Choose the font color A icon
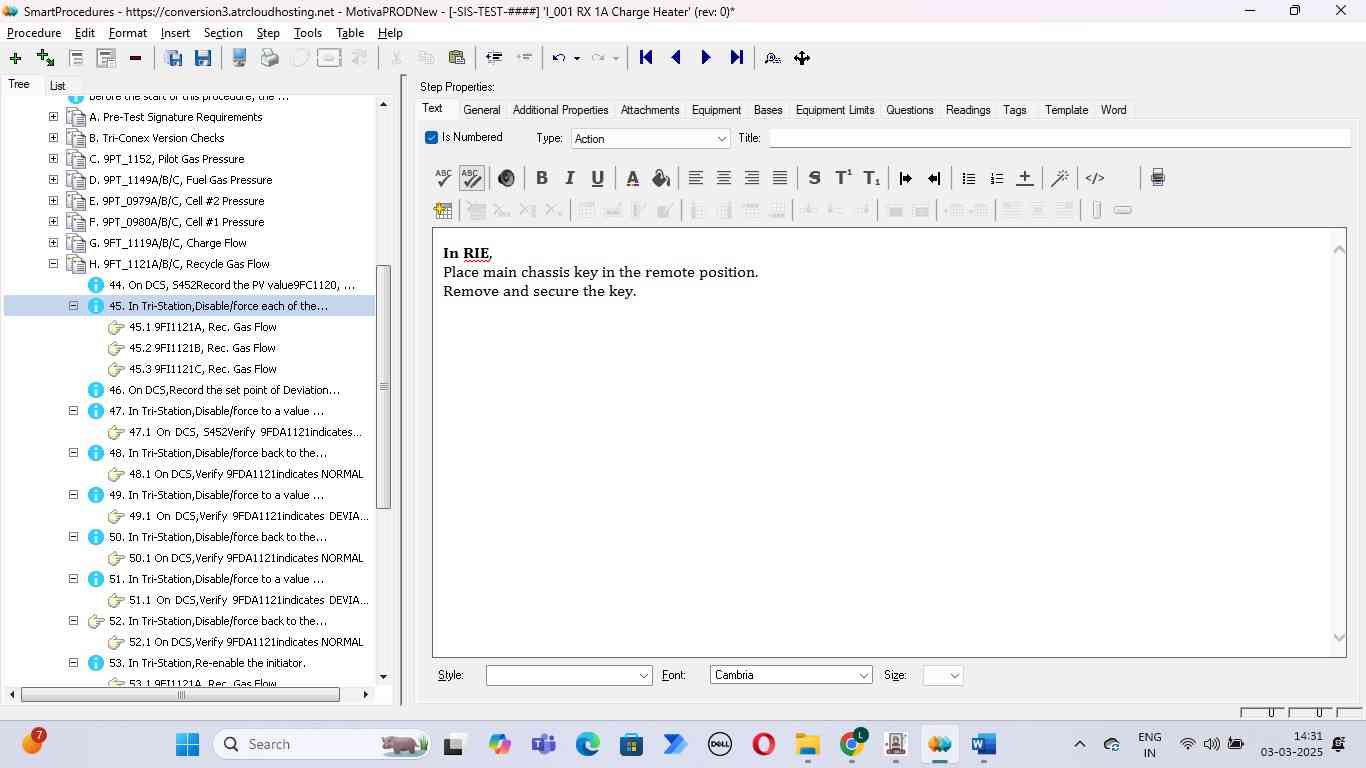Image resolution: width=1366 pixels, height=768 pixels. [x=632, y=178]
